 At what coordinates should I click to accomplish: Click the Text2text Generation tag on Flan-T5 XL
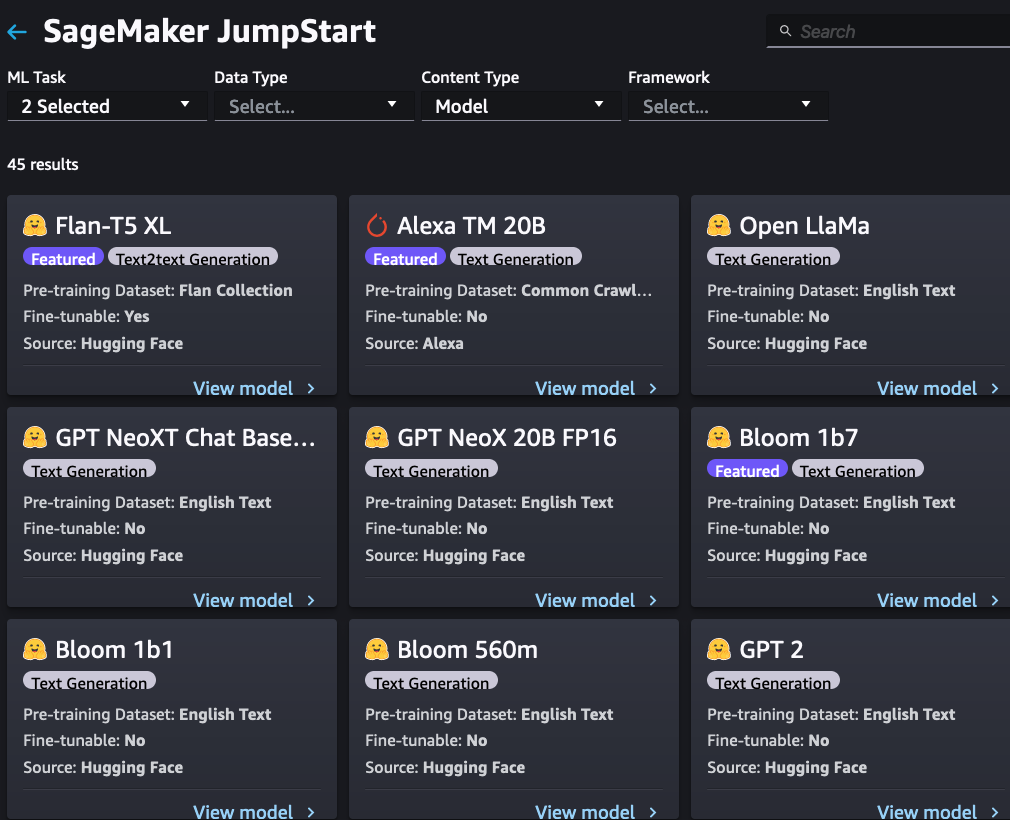[x=193, y=257]
